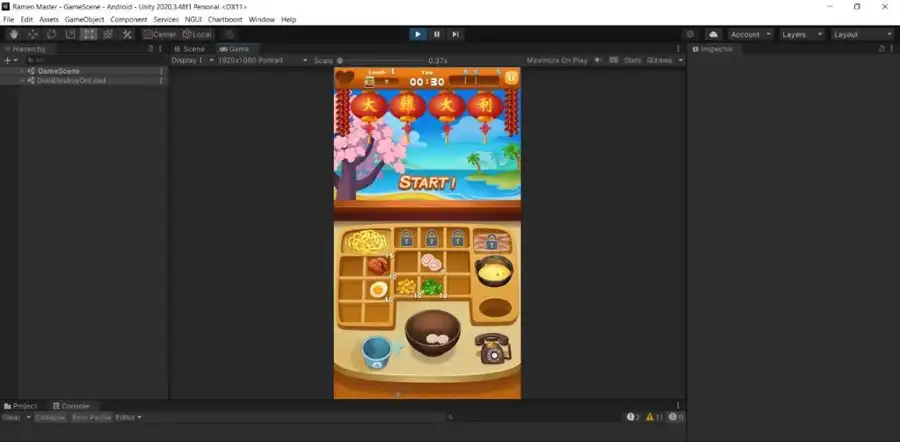Click the Step frame button
This screenshot has width=900, height=442.
(456, 34)
